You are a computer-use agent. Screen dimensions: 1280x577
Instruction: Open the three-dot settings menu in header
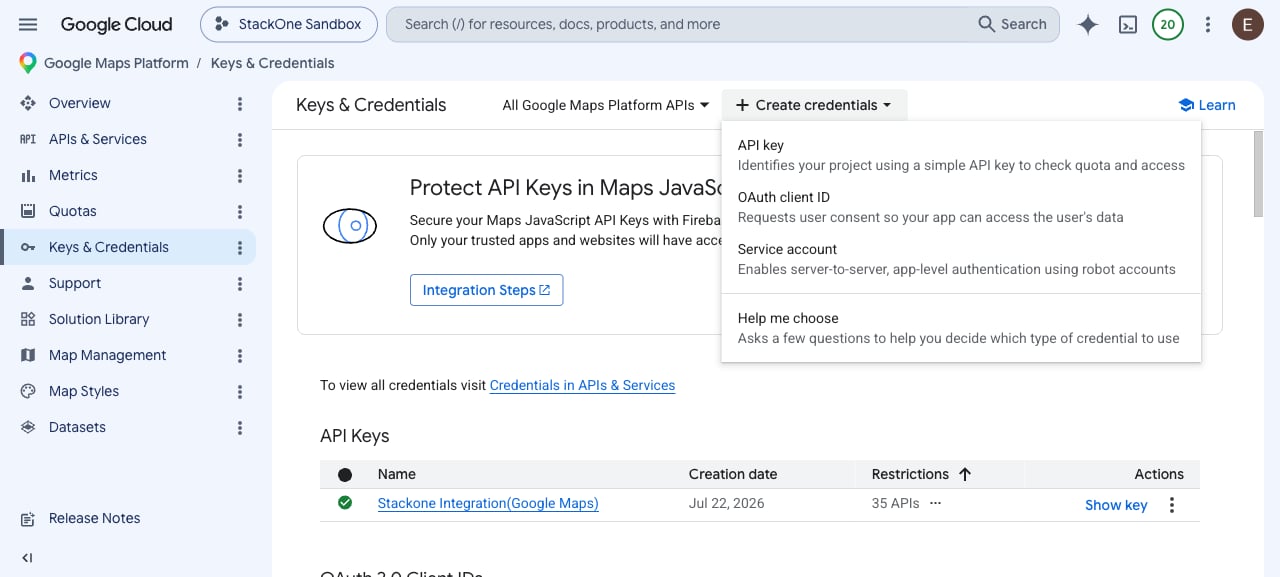pyautogui.click(x=1208, y=24)
